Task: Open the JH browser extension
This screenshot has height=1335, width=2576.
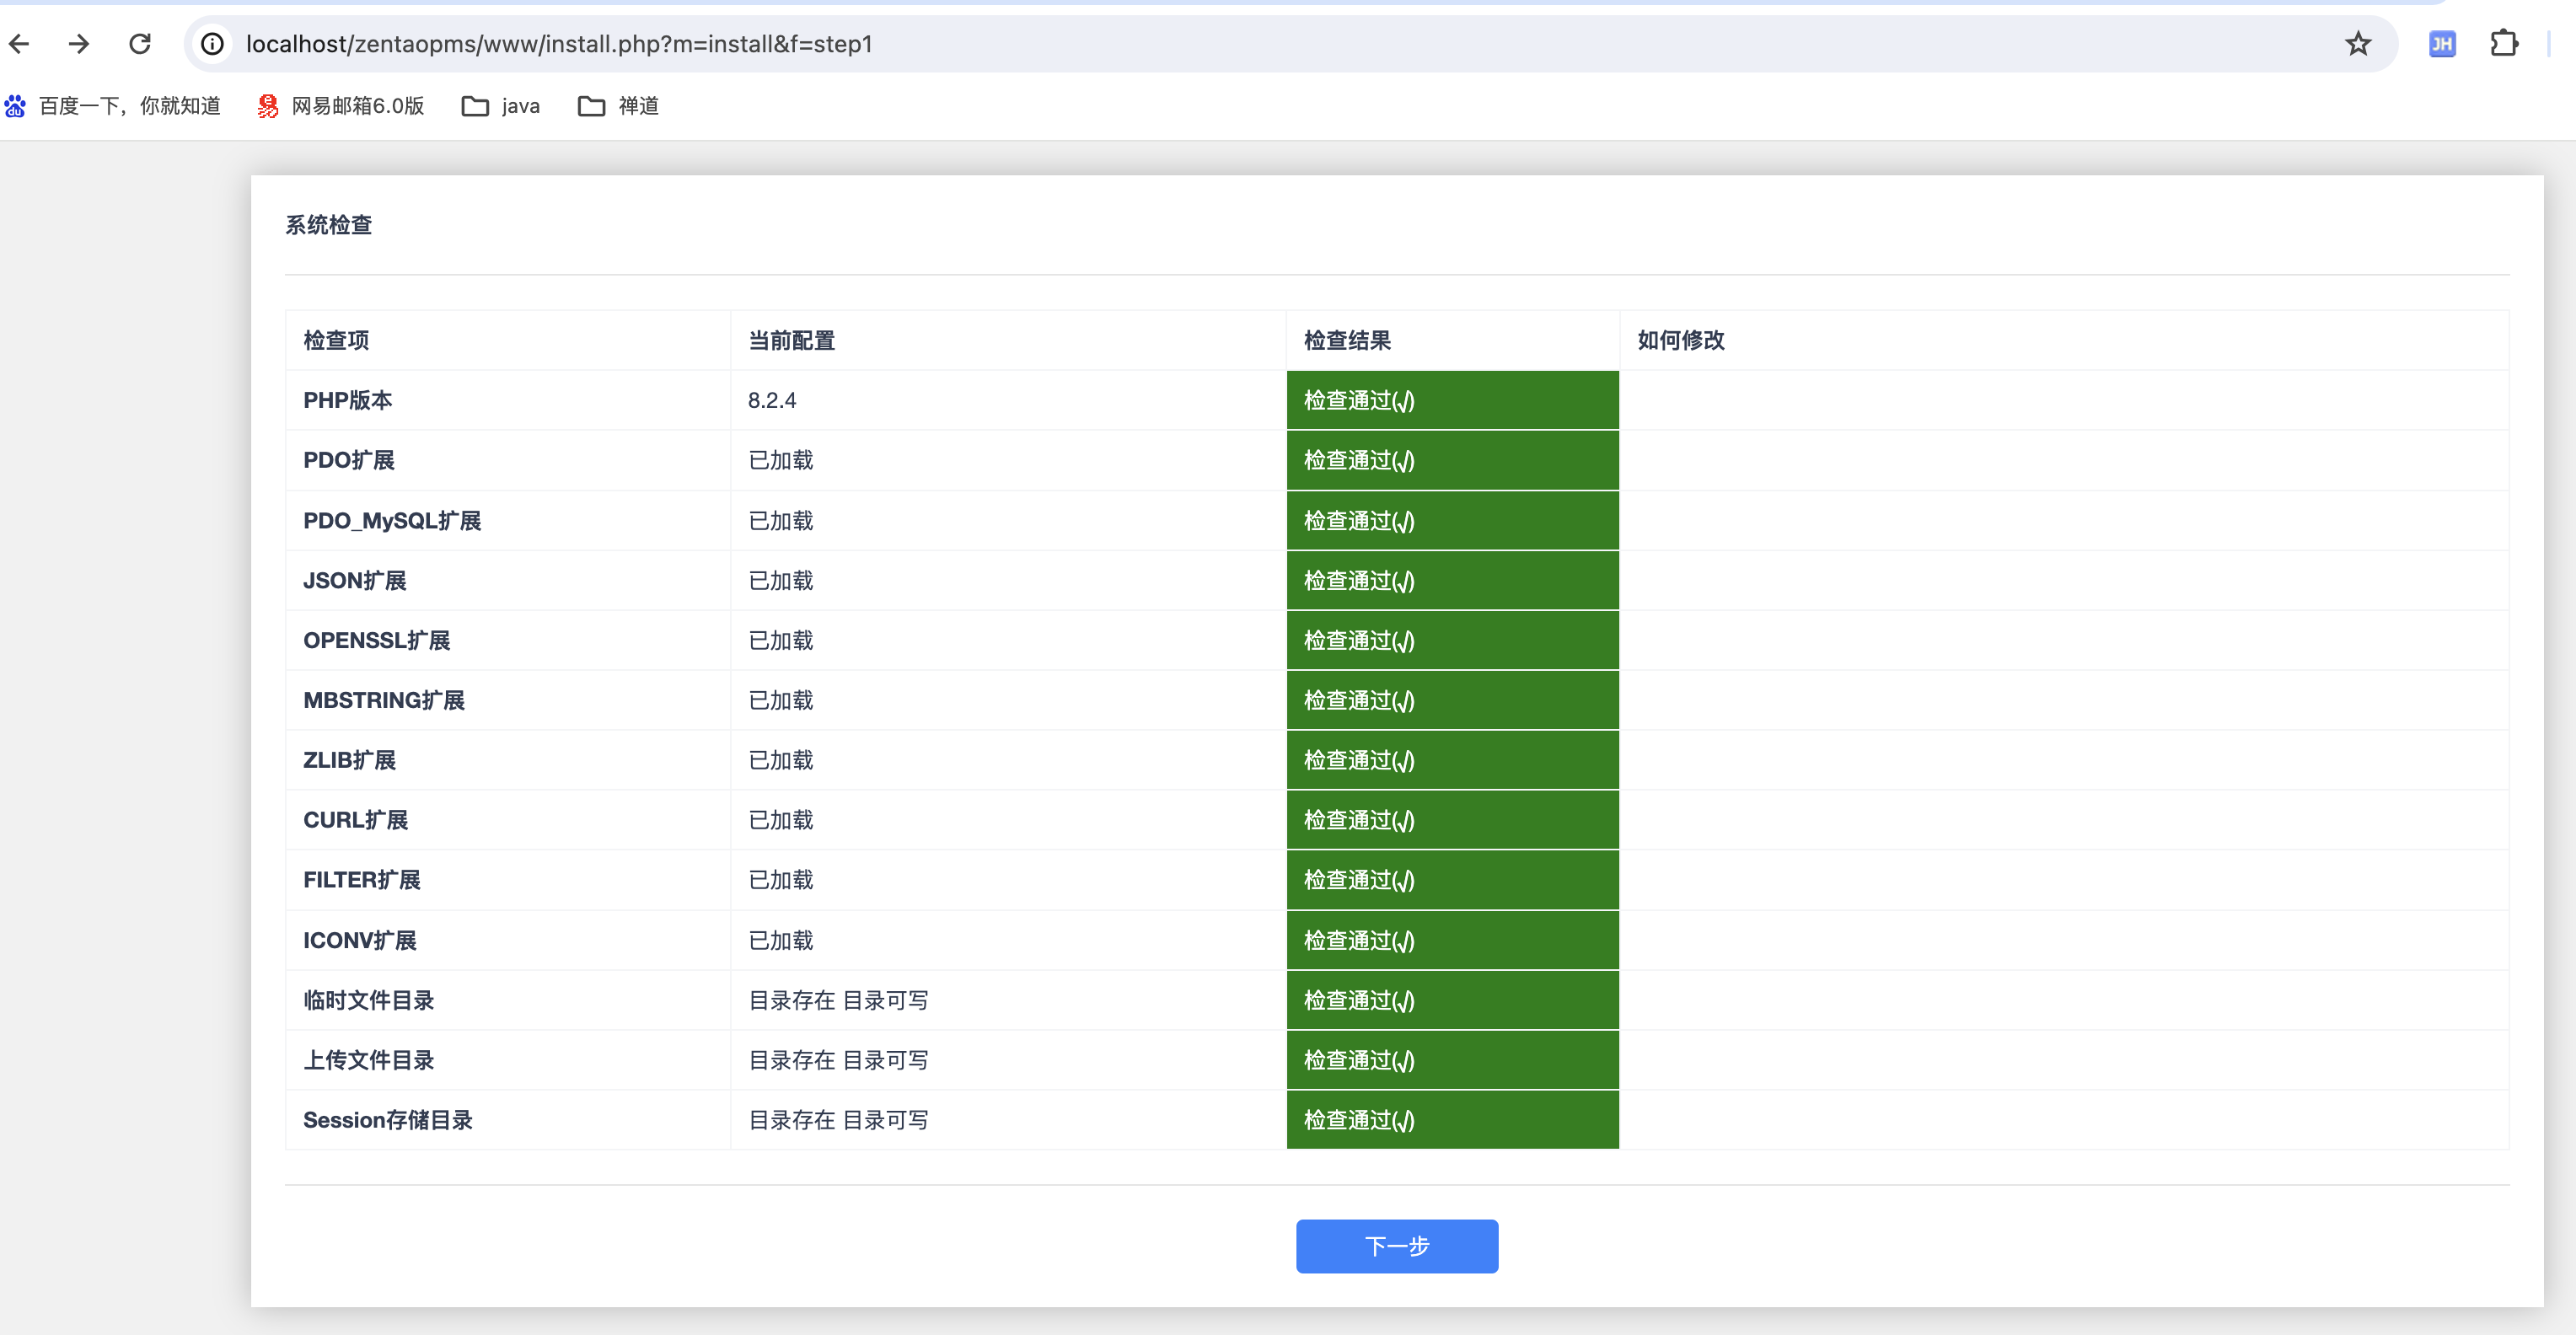Action: click(2442, 44)
